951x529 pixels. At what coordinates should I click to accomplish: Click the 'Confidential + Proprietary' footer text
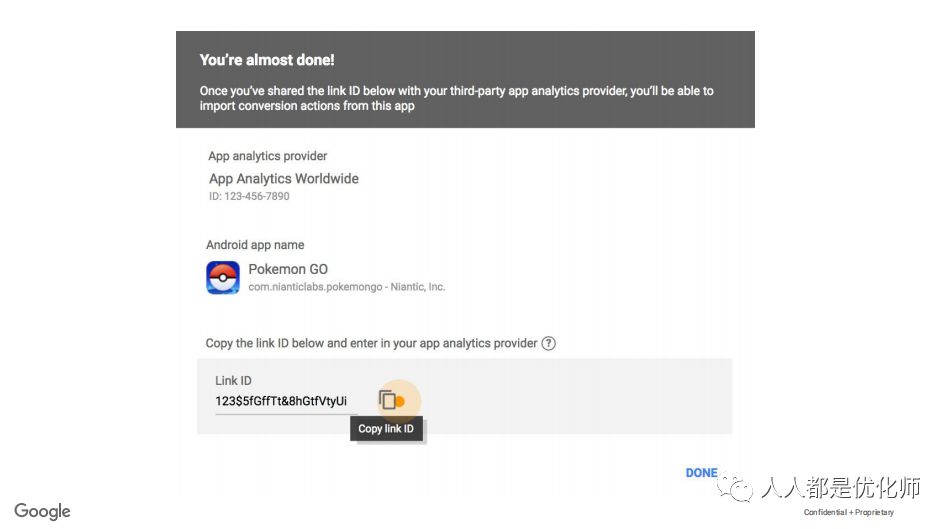[x=849, y=513]
